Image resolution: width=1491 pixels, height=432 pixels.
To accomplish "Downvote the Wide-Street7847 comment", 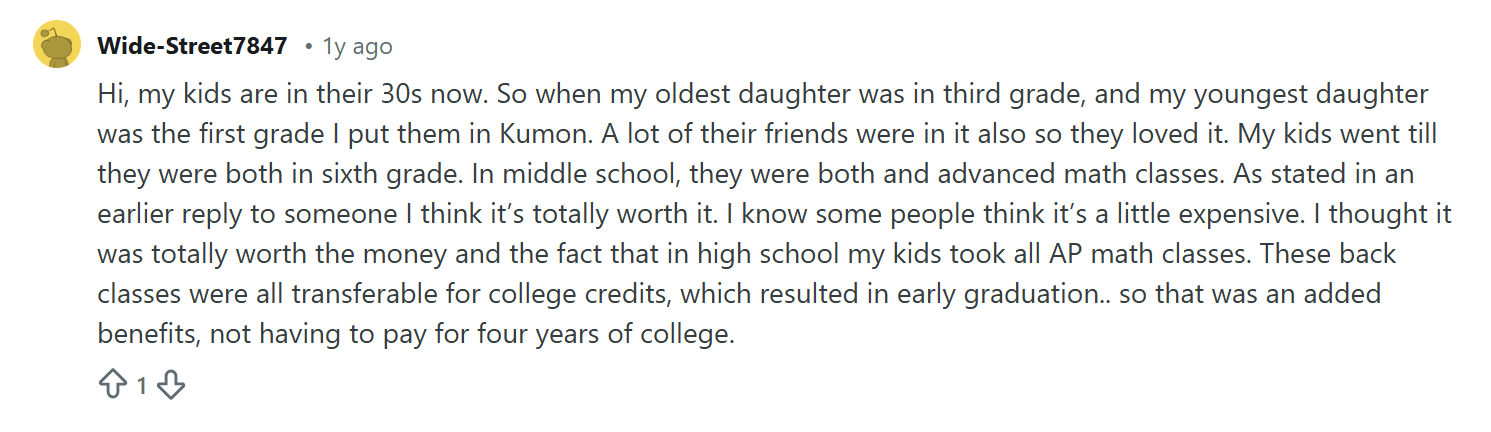I will 172,385.
